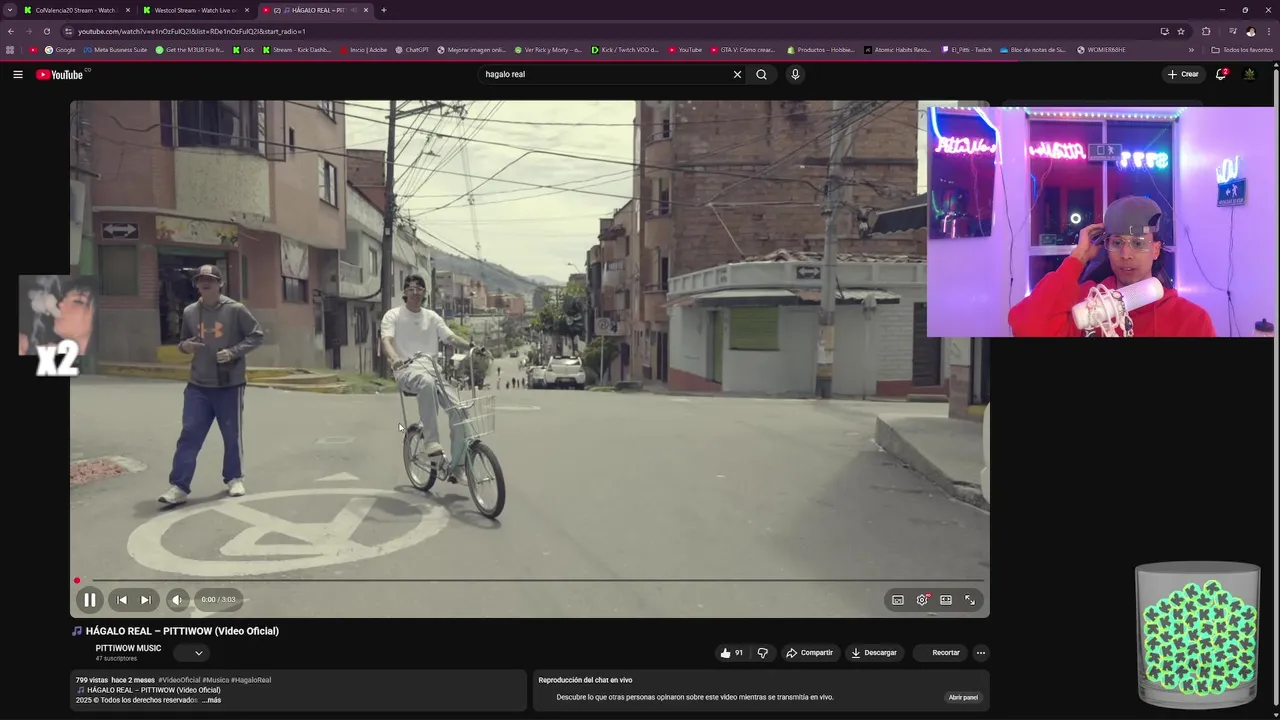Open the GTA V bookmark

(742, 49)
